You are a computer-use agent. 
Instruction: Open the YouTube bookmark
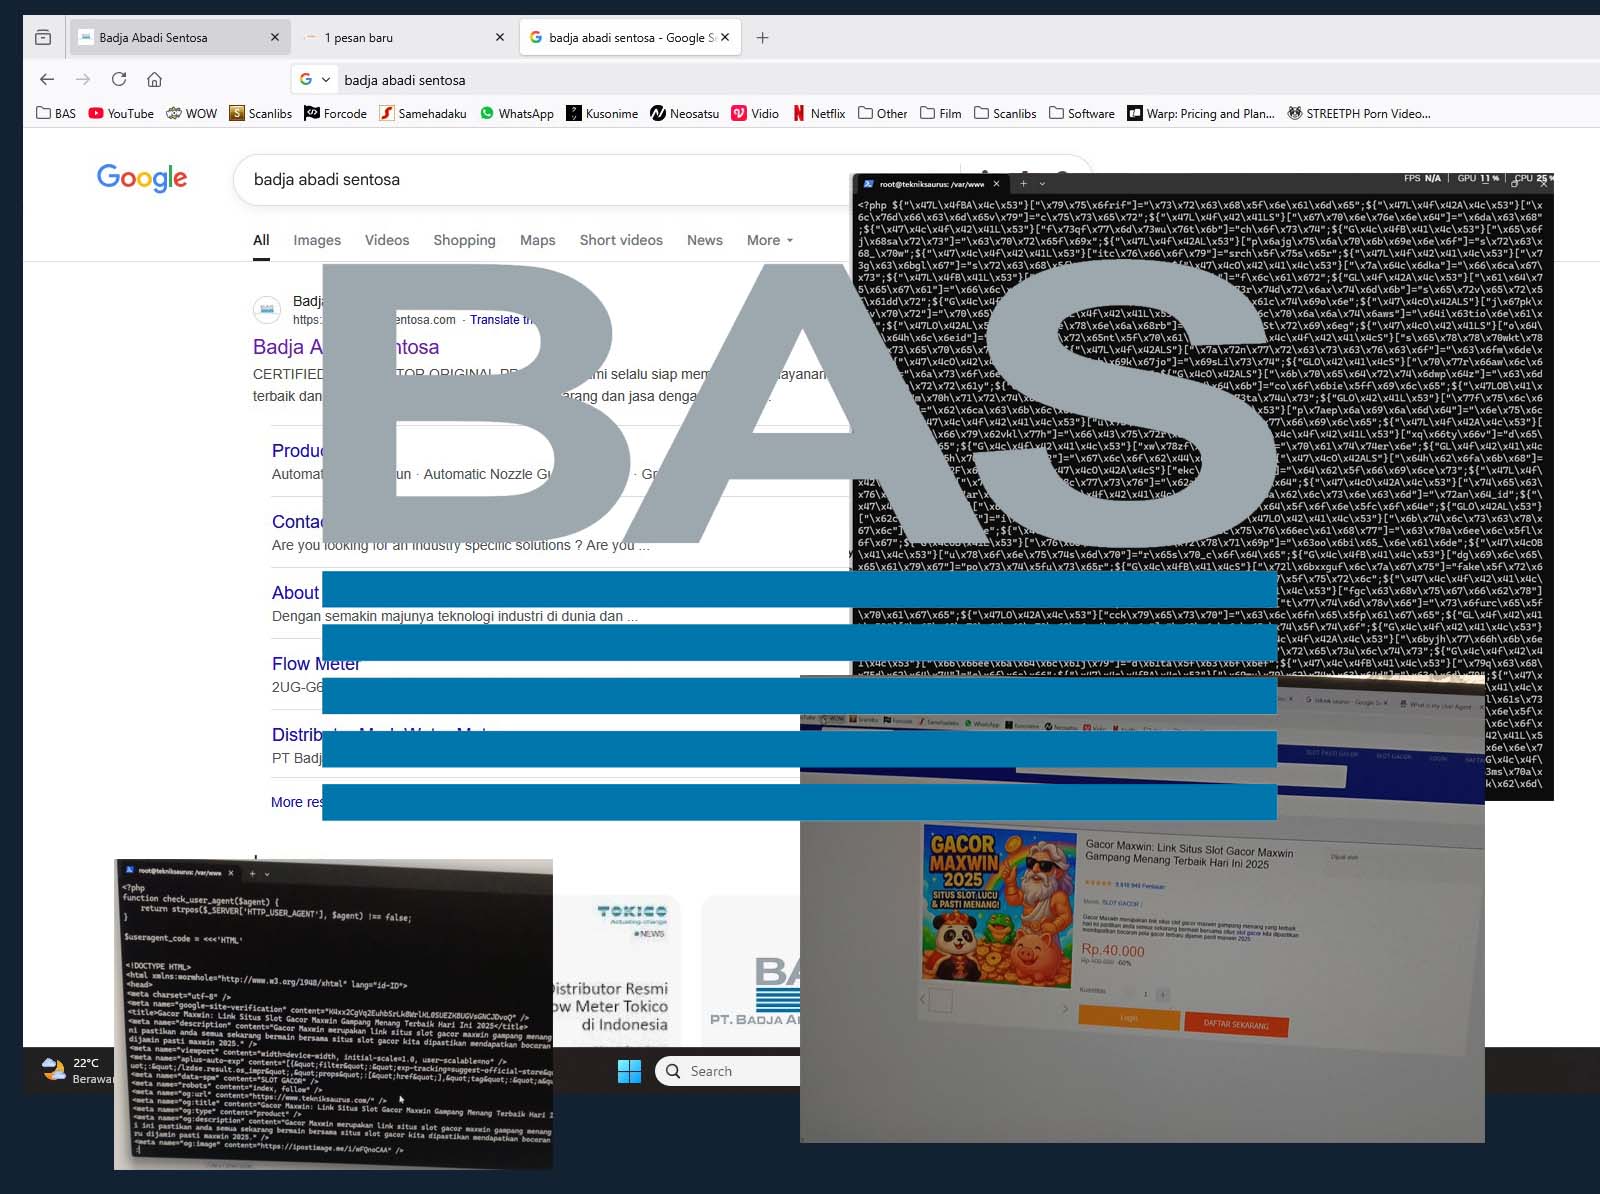pyautogui.click(x=121, y=113)
